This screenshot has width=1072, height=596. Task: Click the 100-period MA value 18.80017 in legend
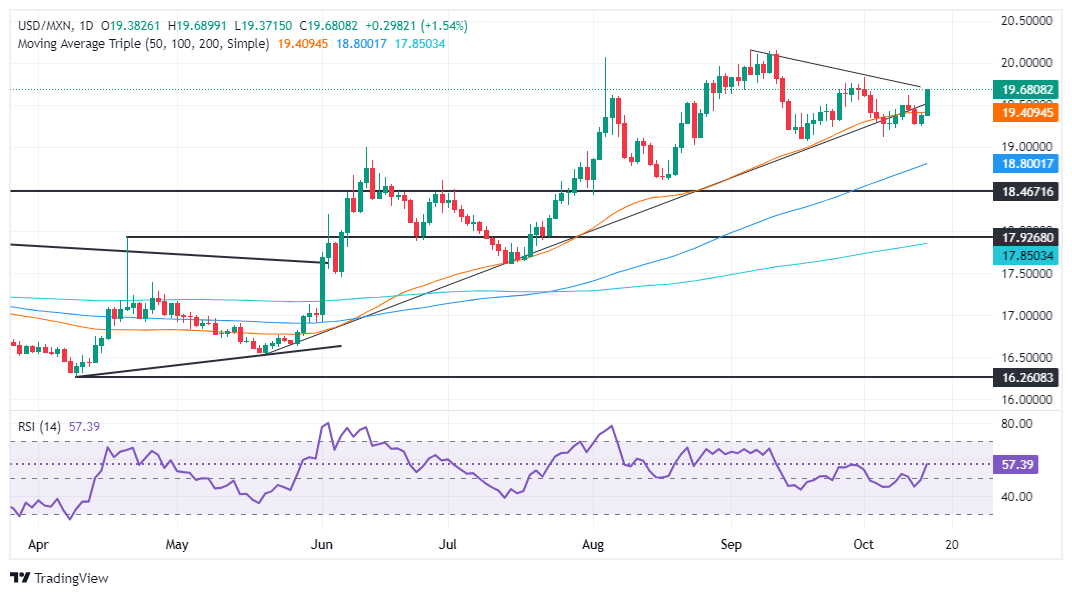(361, 44)
